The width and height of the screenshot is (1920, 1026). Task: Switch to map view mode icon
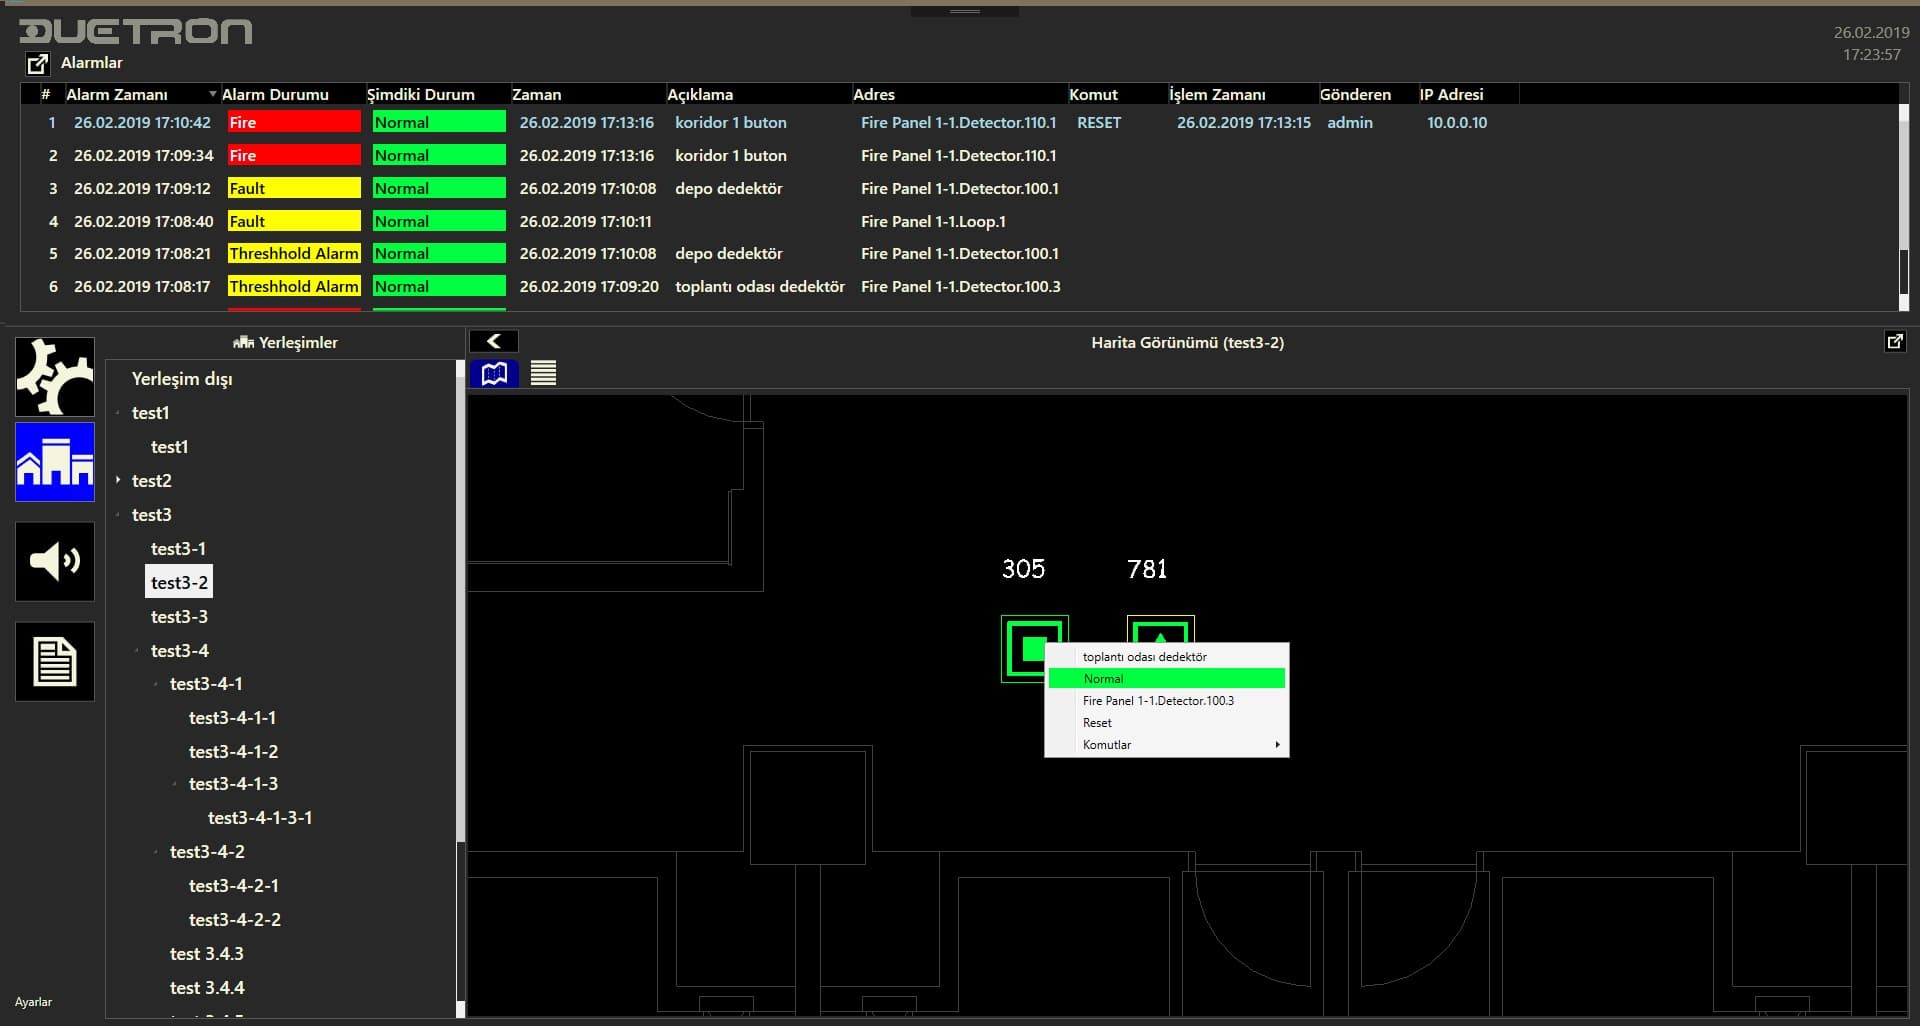[494, 374]
